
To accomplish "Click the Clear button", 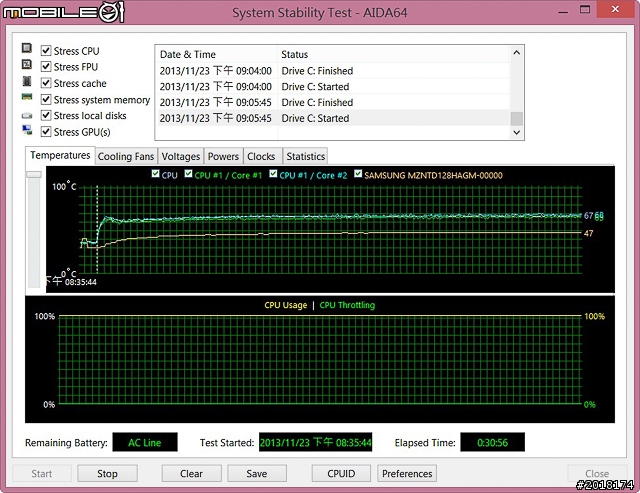I will click(191, 473).
